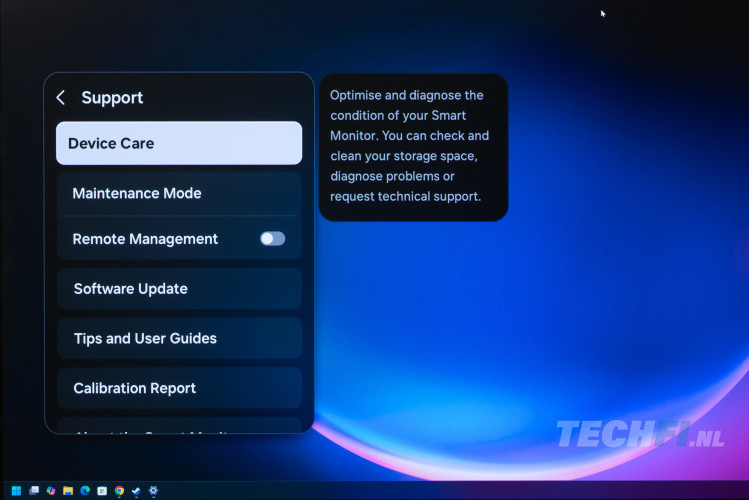Open the Windows Start menu

pyautogui.click(x=16, y=490)
